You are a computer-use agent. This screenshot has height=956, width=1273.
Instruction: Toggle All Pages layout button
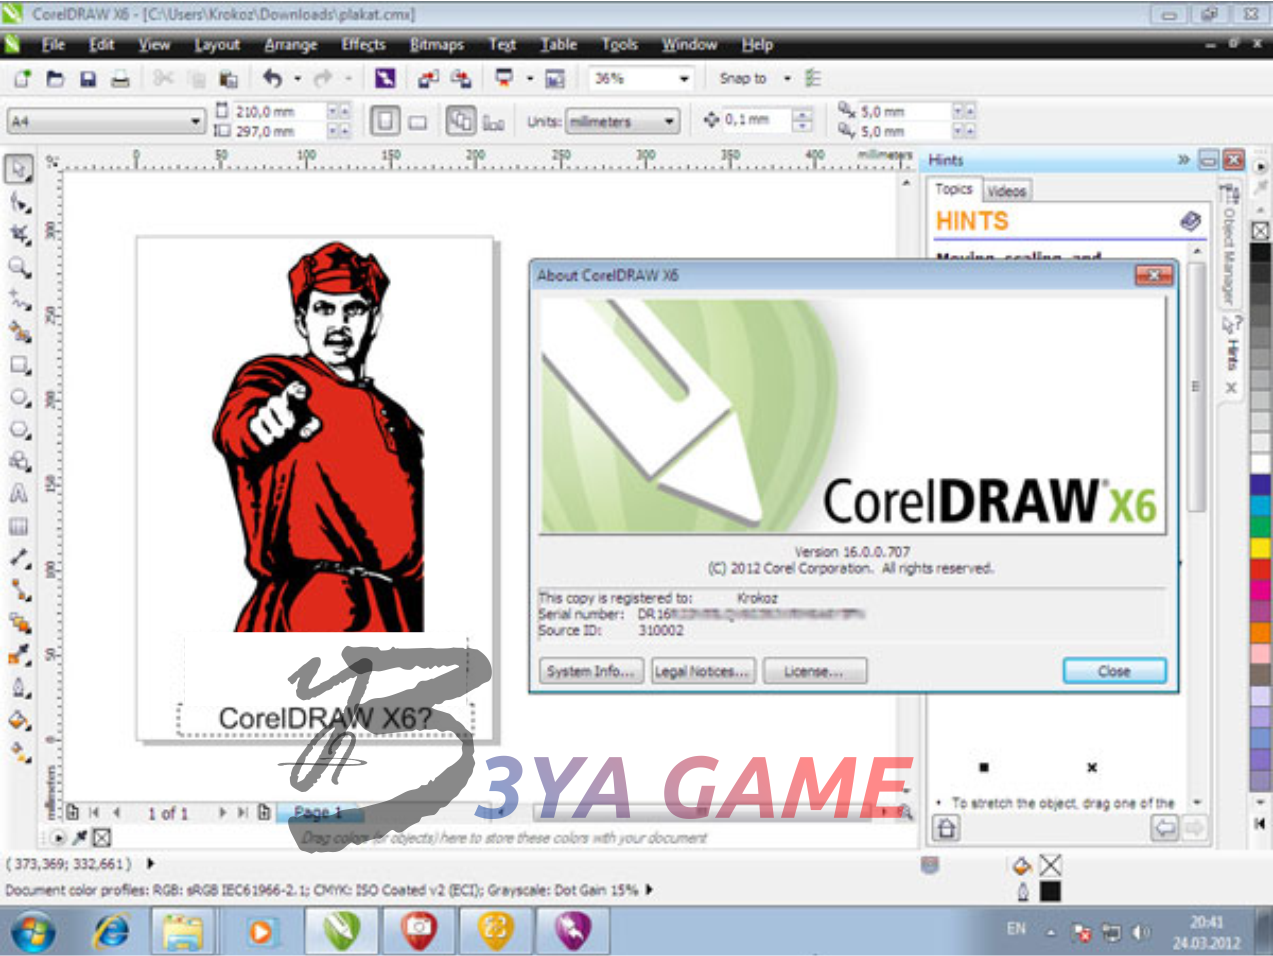[x=460, y=121]
